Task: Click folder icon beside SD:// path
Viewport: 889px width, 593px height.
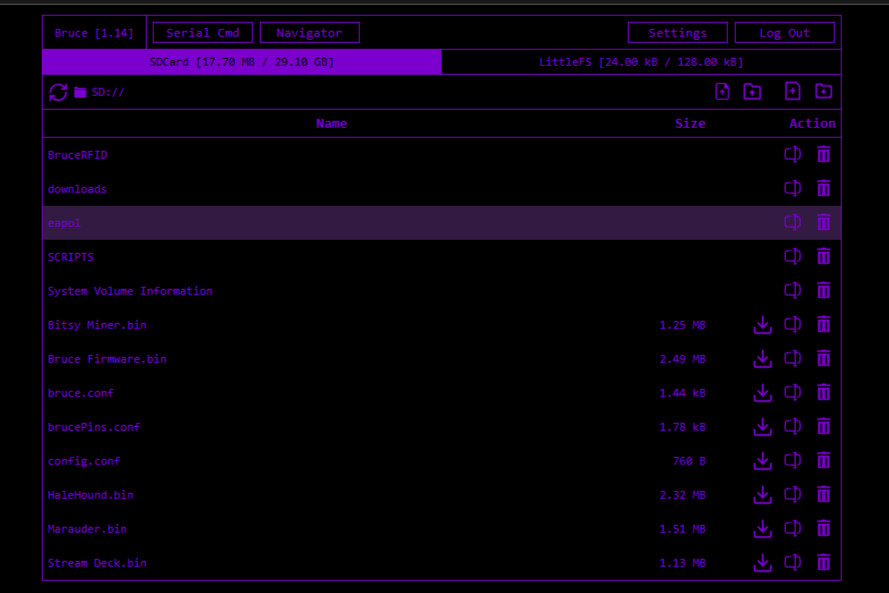Action: tap(80, 92)
